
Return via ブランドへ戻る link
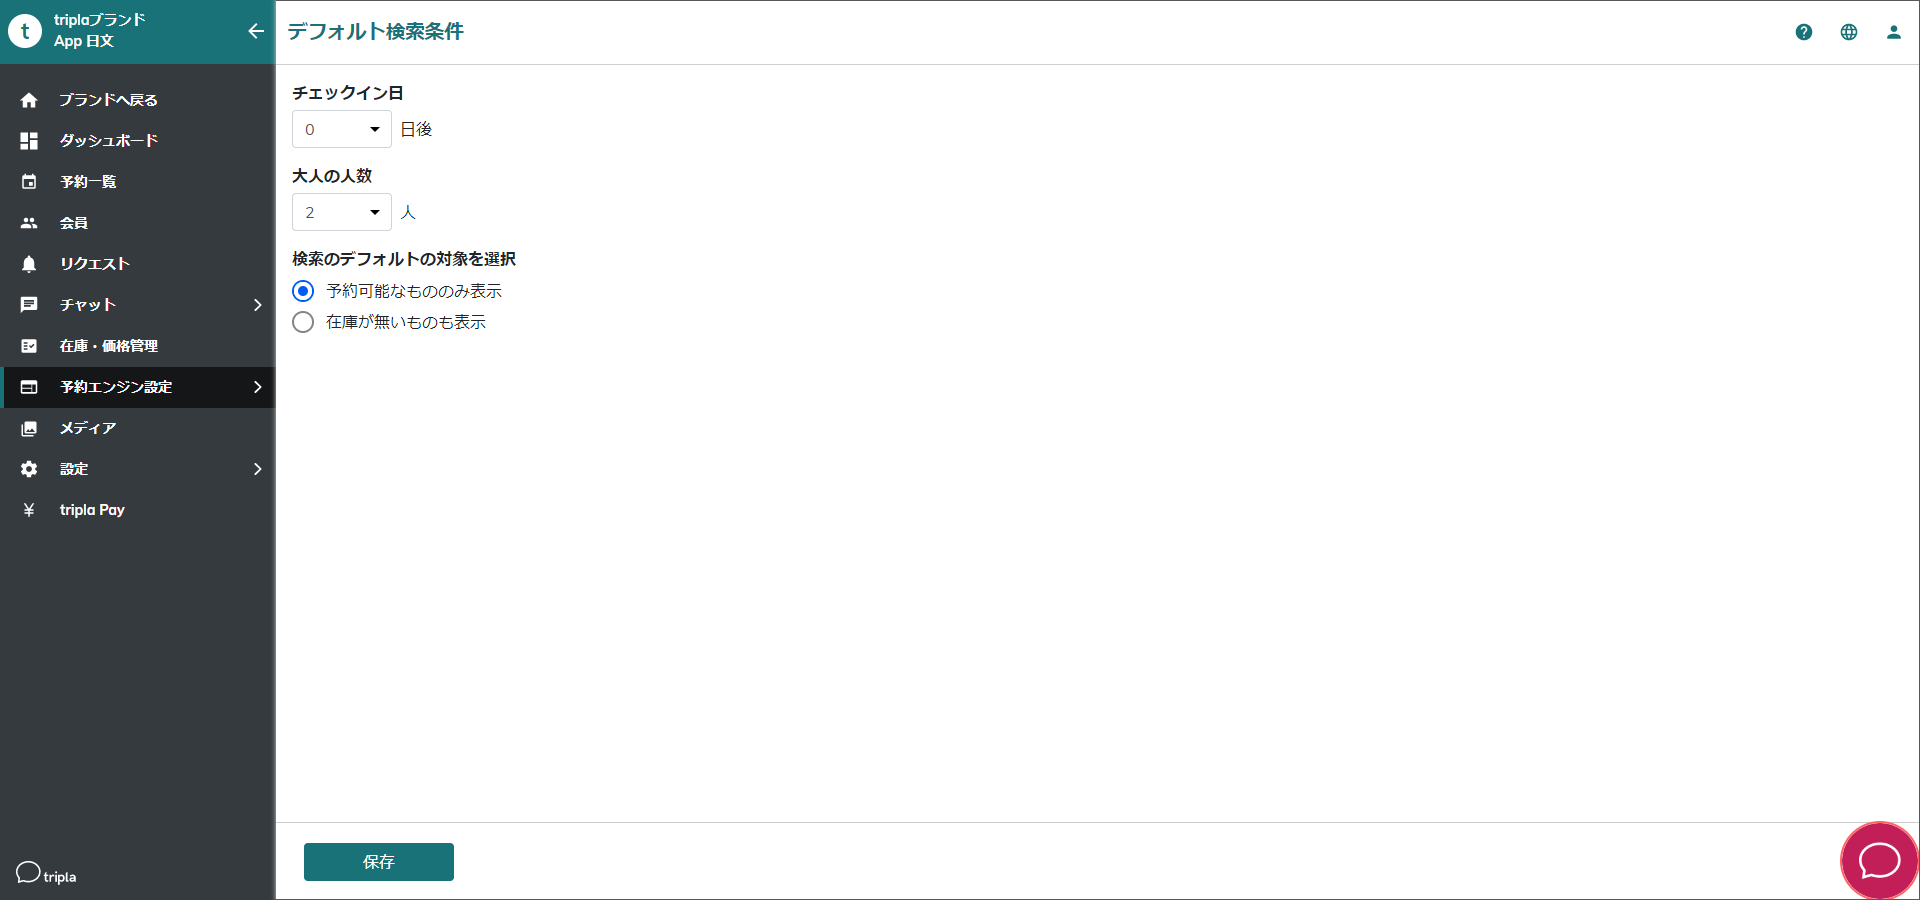(108, 100)
